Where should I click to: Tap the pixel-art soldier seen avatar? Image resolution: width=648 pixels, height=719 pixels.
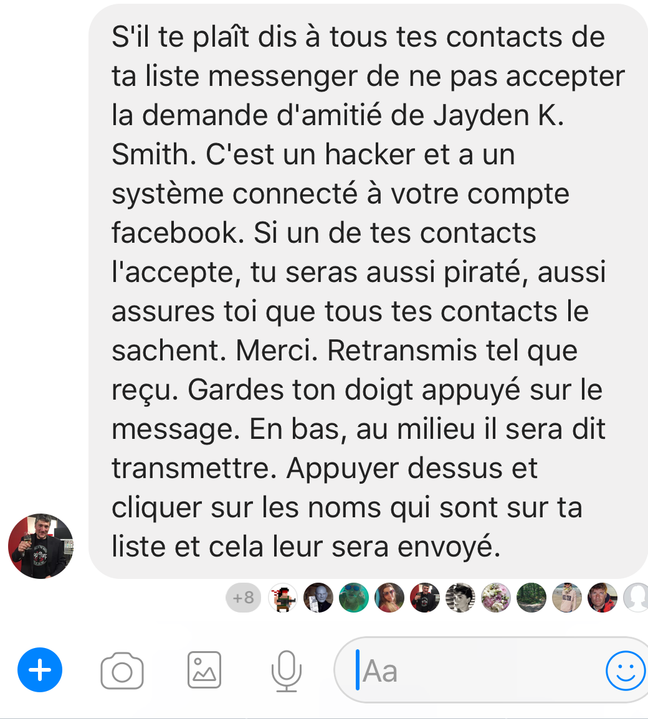(282, 597)
